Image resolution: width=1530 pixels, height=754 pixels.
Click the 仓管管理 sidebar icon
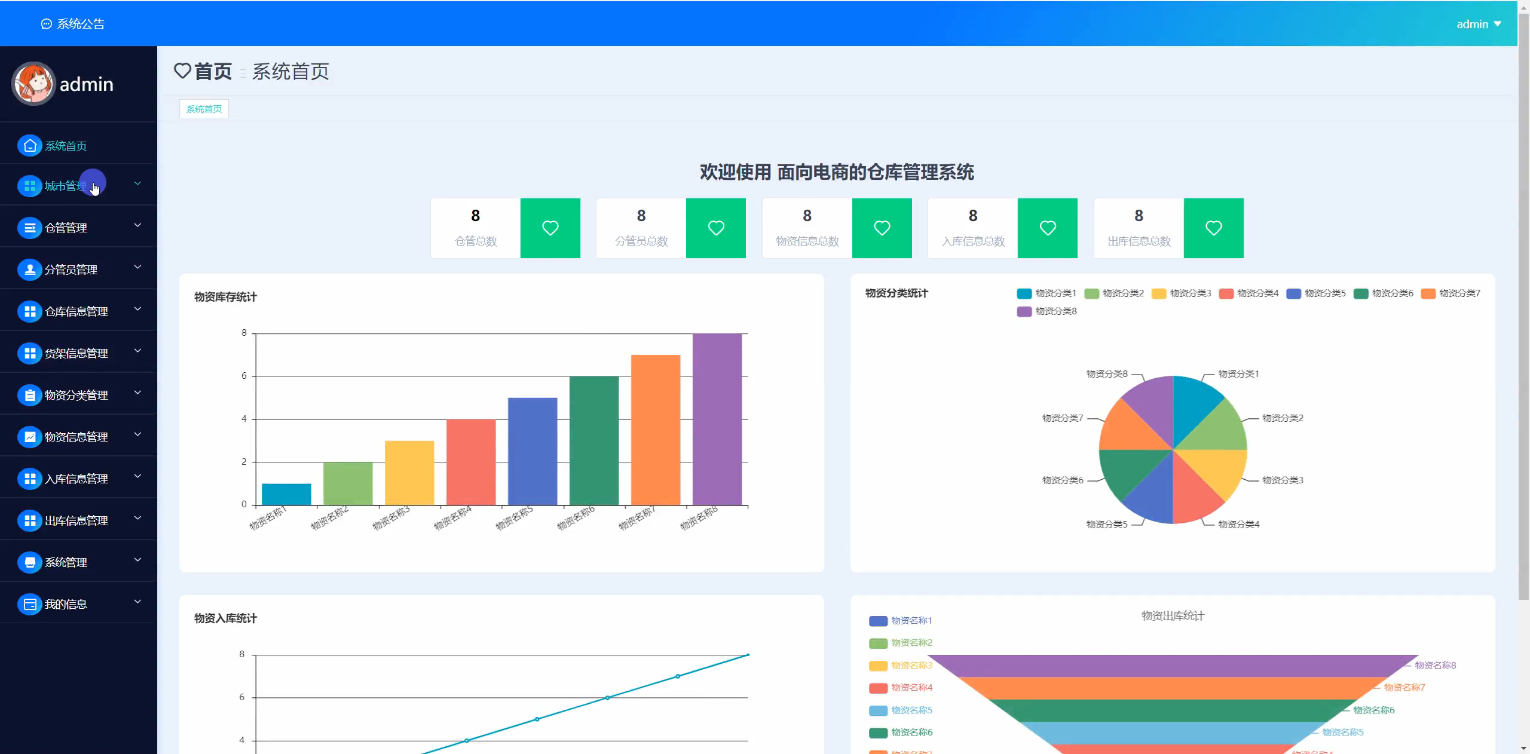click(30, 228)
